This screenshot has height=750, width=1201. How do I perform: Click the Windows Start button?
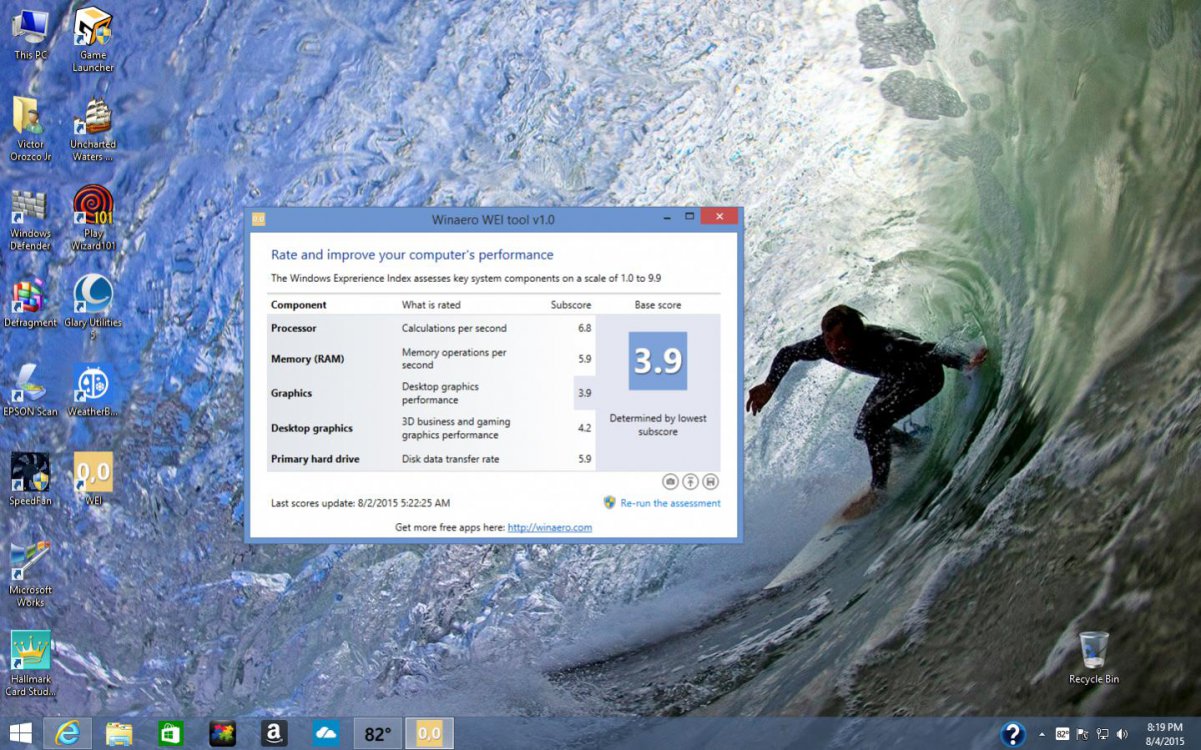tap(19, 733)
